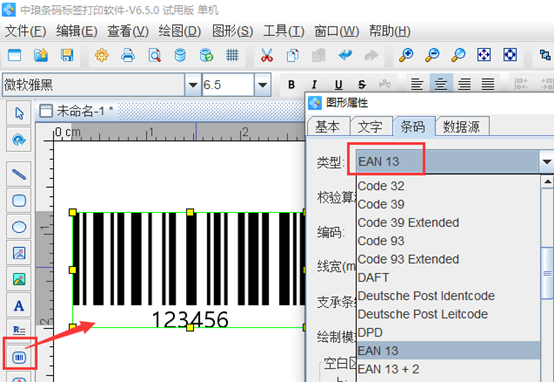Open the 工具(T) menu

(284, 31)
